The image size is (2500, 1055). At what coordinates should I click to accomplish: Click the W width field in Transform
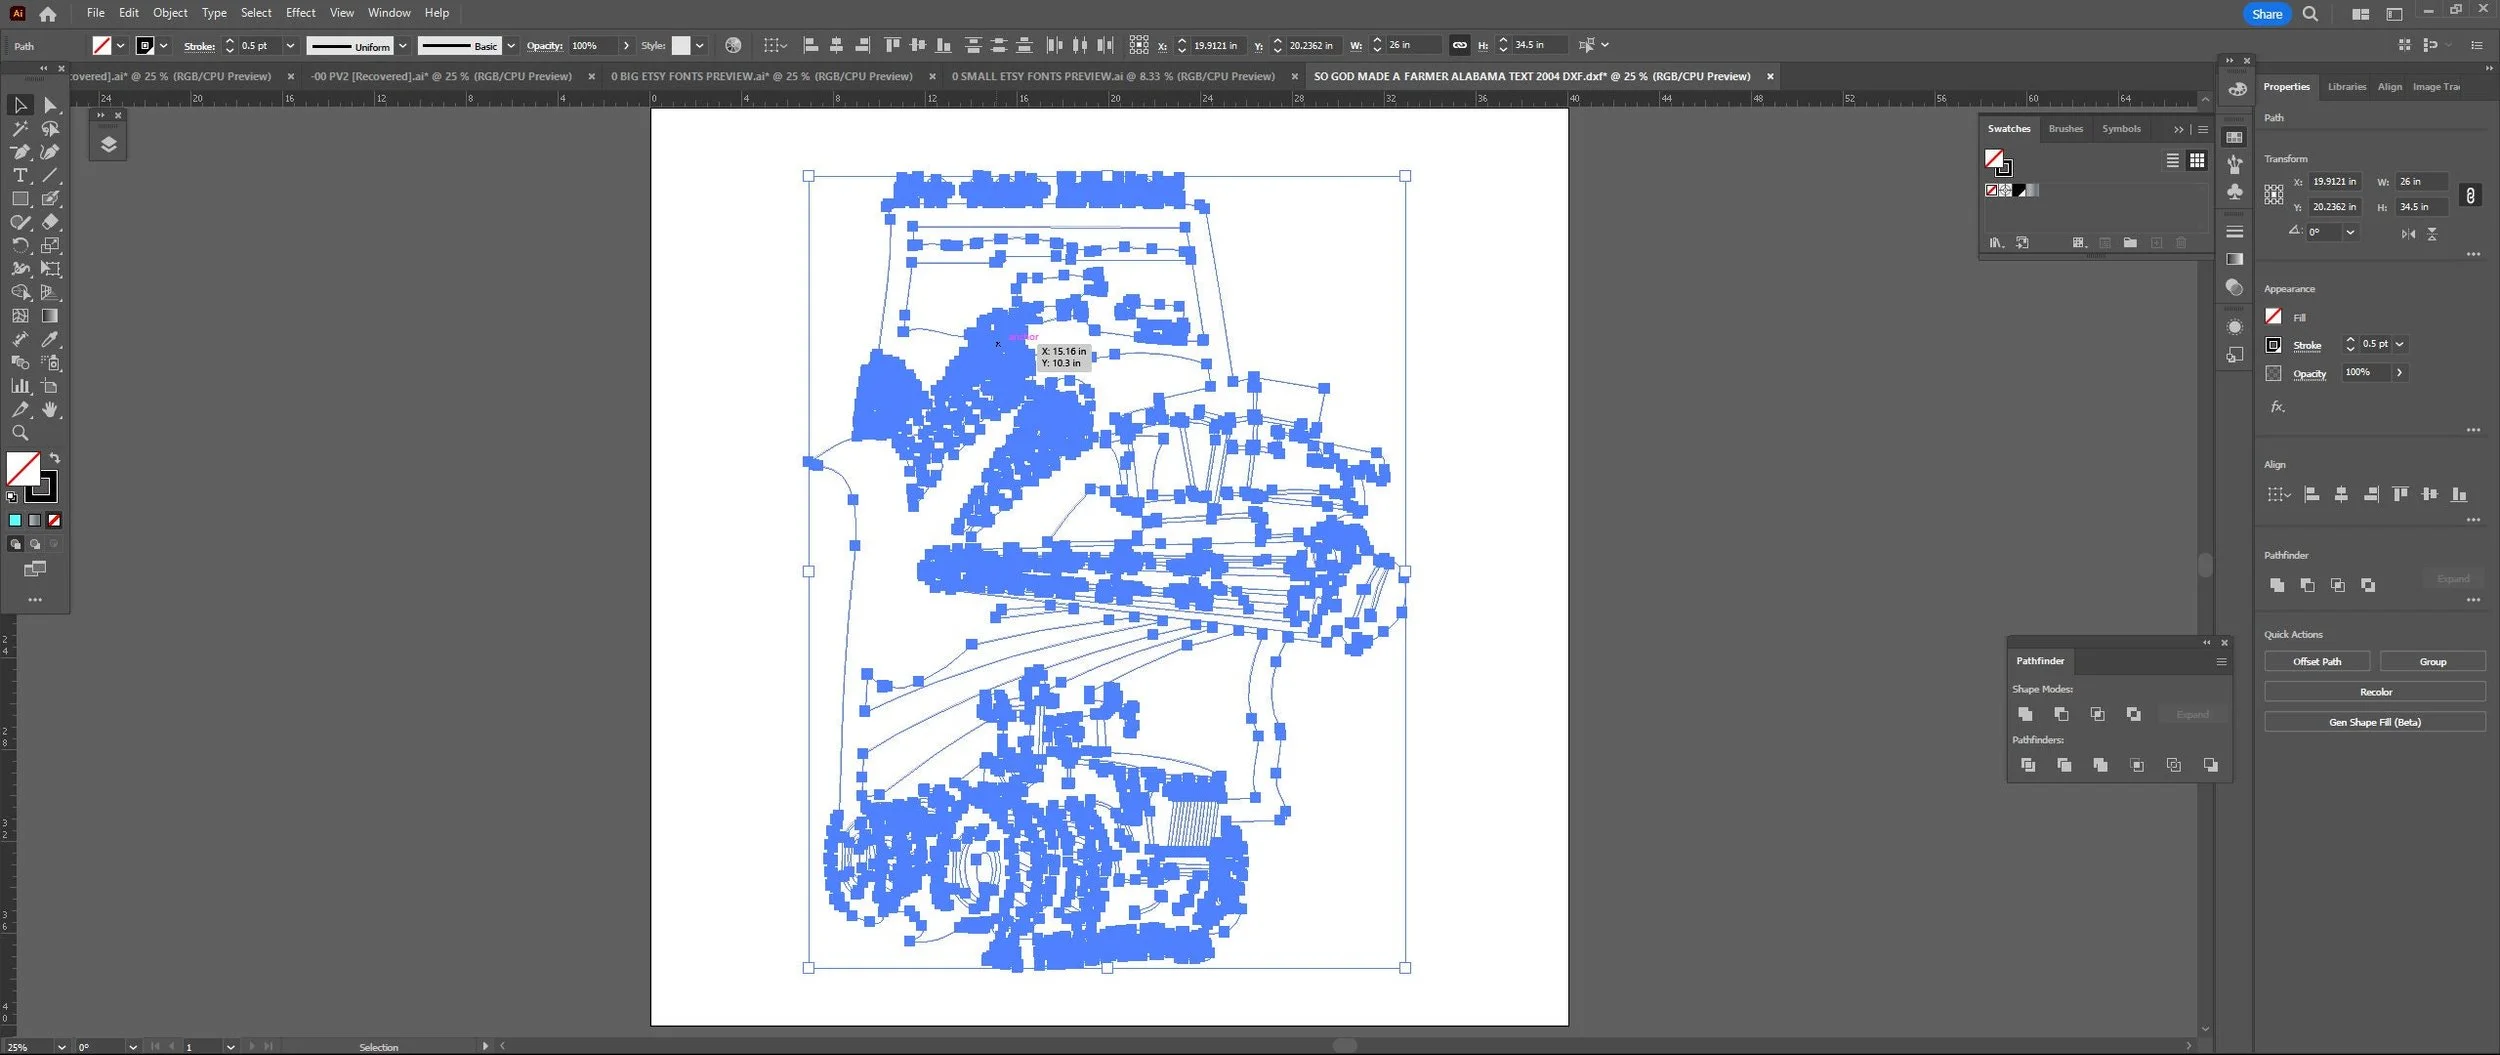coord(2421,182)
